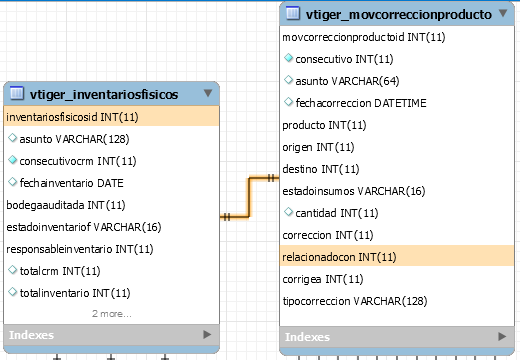Screen dimensions: 520x360
Task: Show the "2 more..." hidden columns
Action: [112, 314]
